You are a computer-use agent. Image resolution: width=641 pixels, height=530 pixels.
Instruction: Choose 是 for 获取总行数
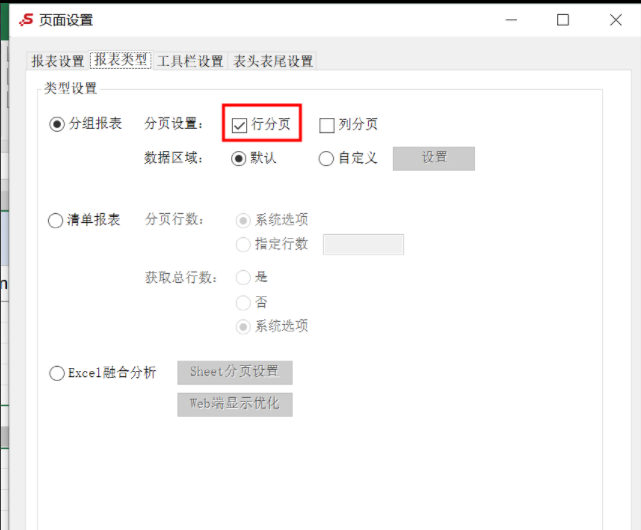click(243, 278)
